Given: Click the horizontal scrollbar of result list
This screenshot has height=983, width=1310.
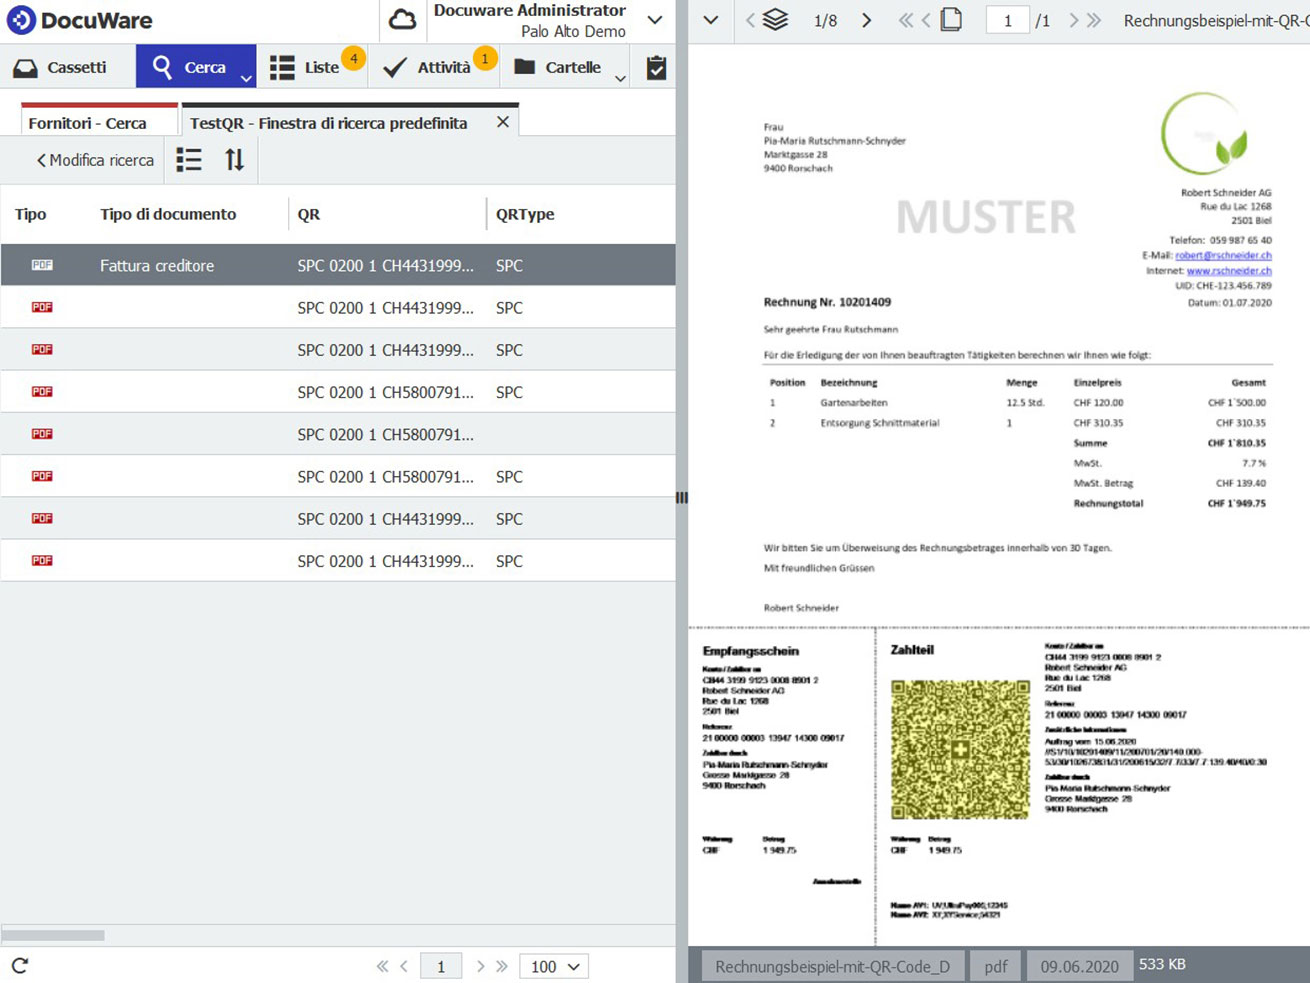Looking at the screenshot, I should pyautogui.click(x=53, y=936).
